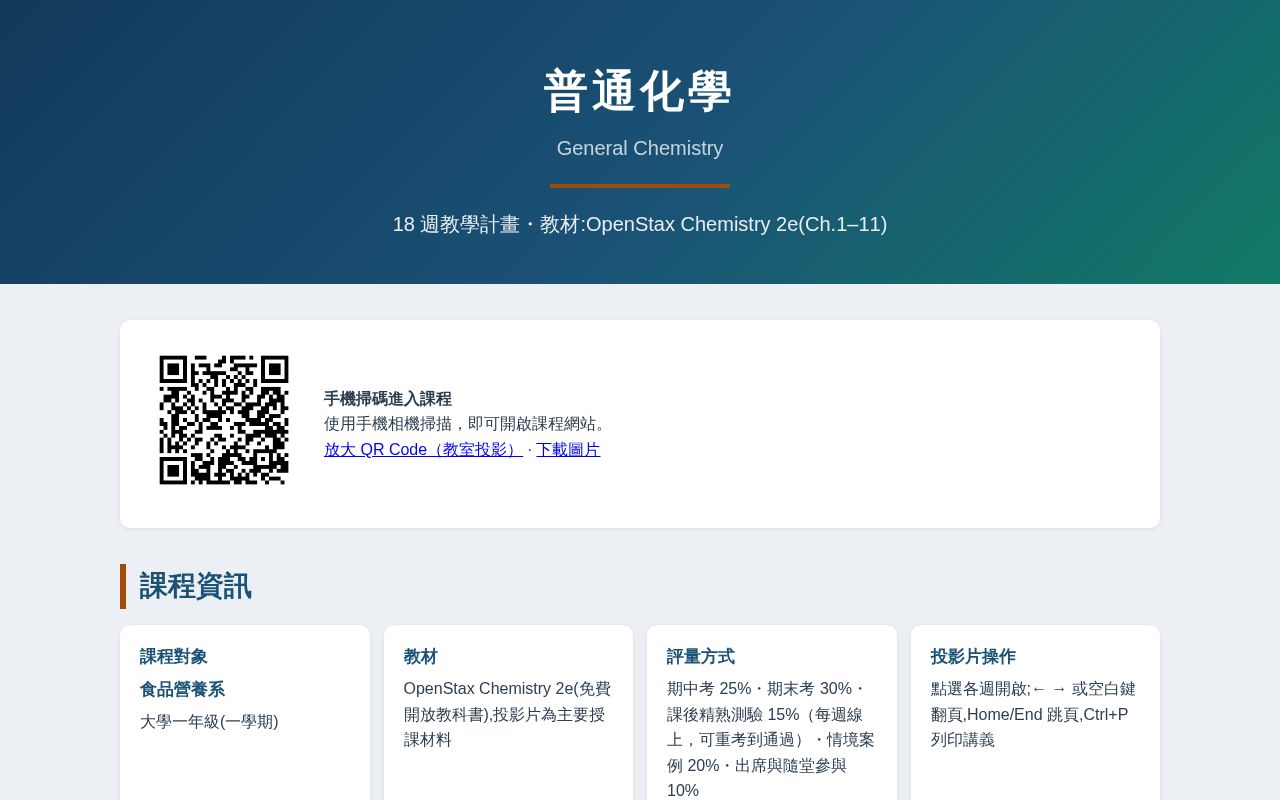This screenshot has width=1280, height=800.
Task: Click the 大學一年級(一學期) text
Action: pyautogui.click(x=209, y=722)
